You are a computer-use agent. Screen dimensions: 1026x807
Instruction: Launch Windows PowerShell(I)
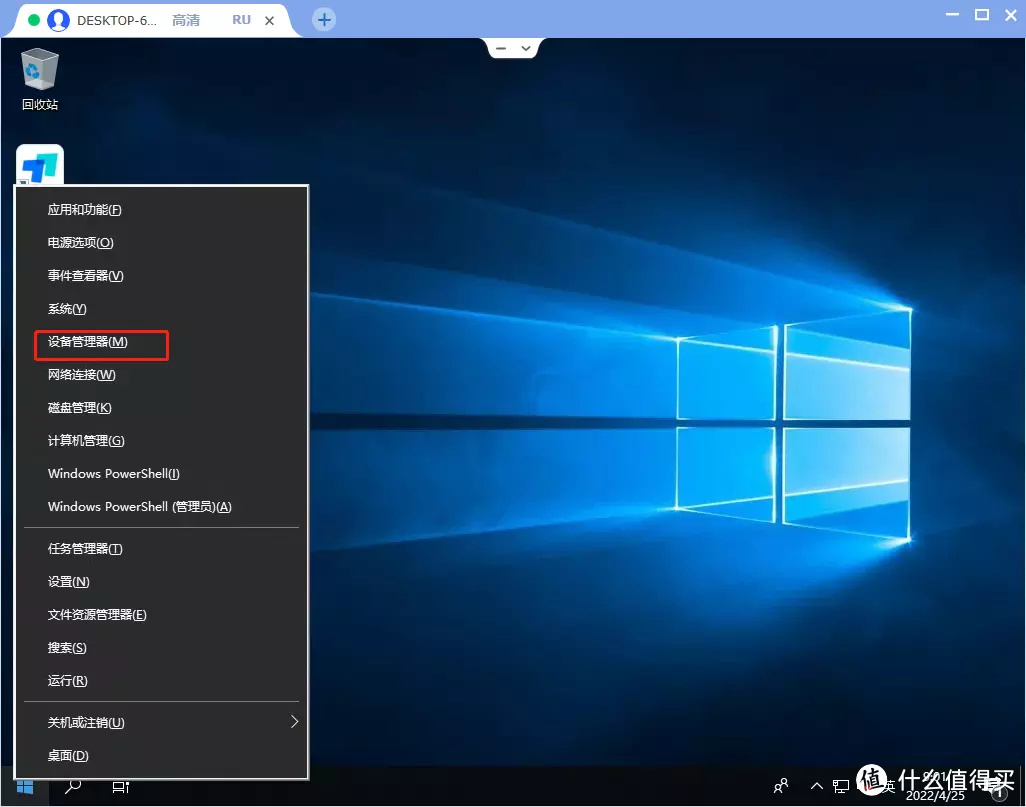[x=161, y=473]
